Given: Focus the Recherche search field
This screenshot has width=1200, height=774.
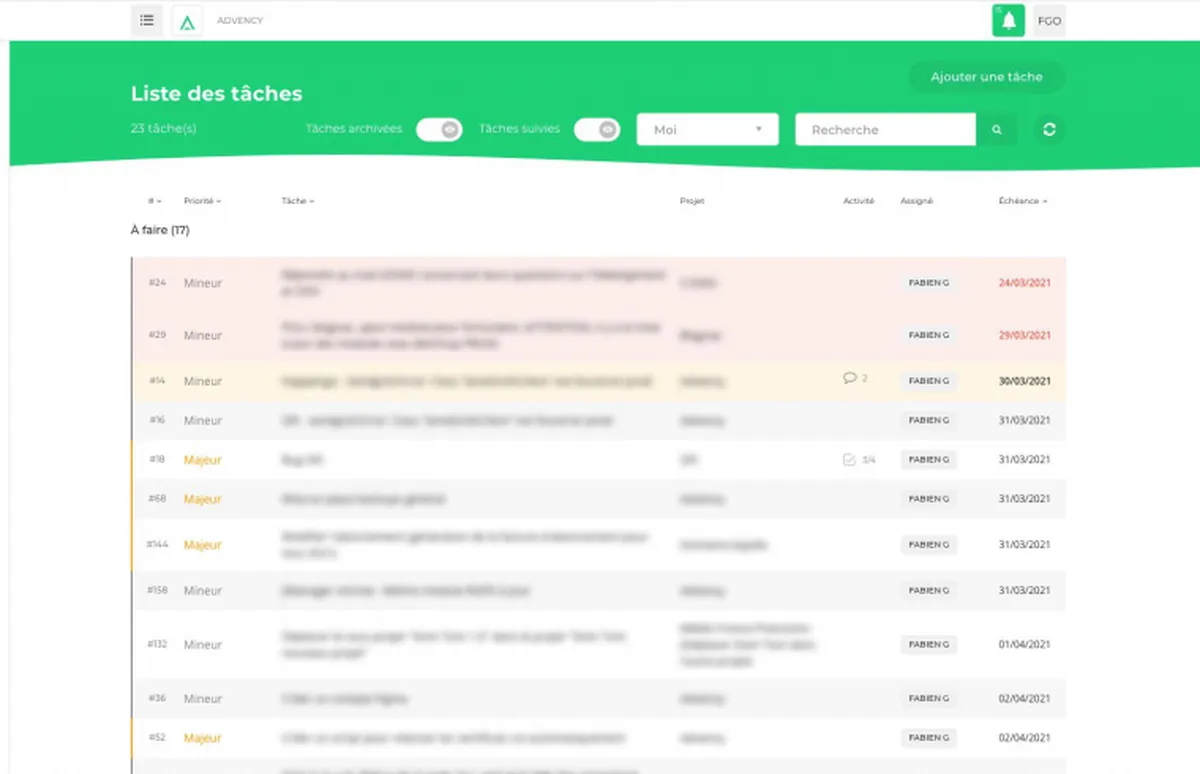Looking at the screenshot, I should coord(885,130).
